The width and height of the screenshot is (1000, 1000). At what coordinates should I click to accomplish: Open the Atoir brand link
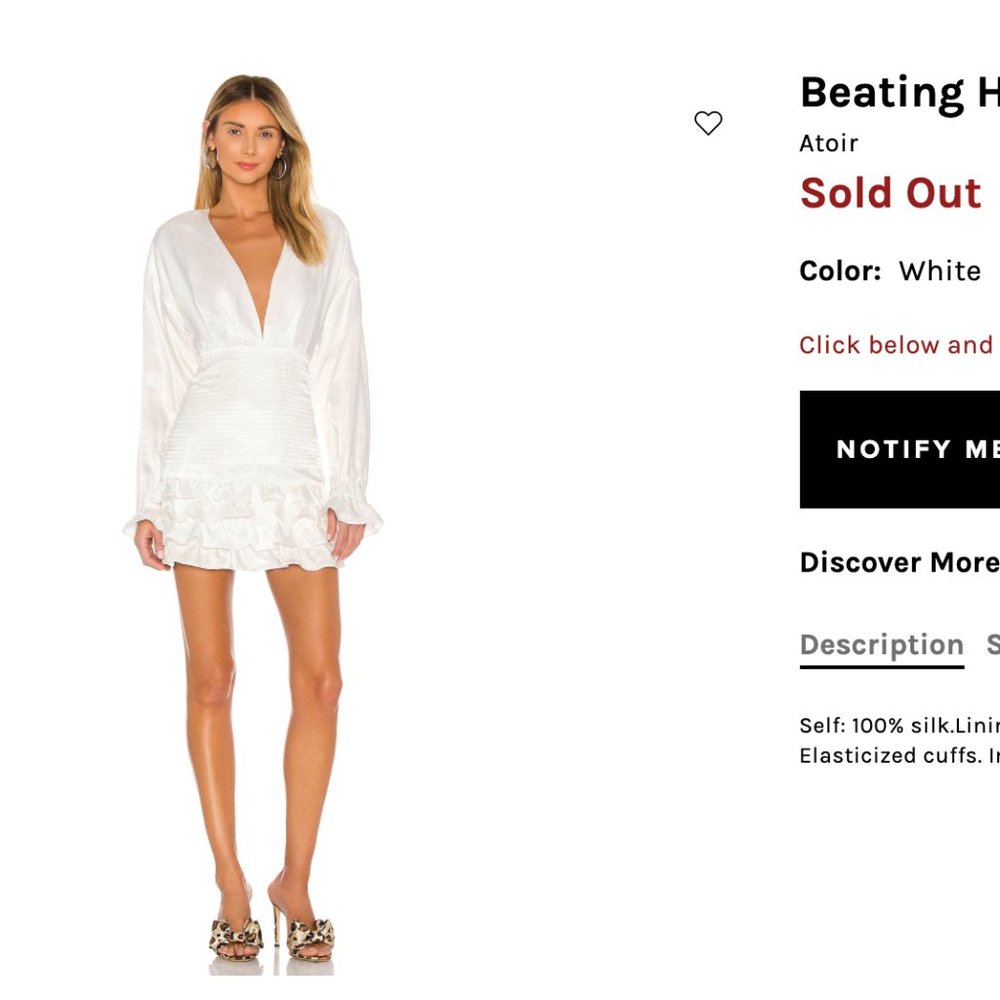828,143
